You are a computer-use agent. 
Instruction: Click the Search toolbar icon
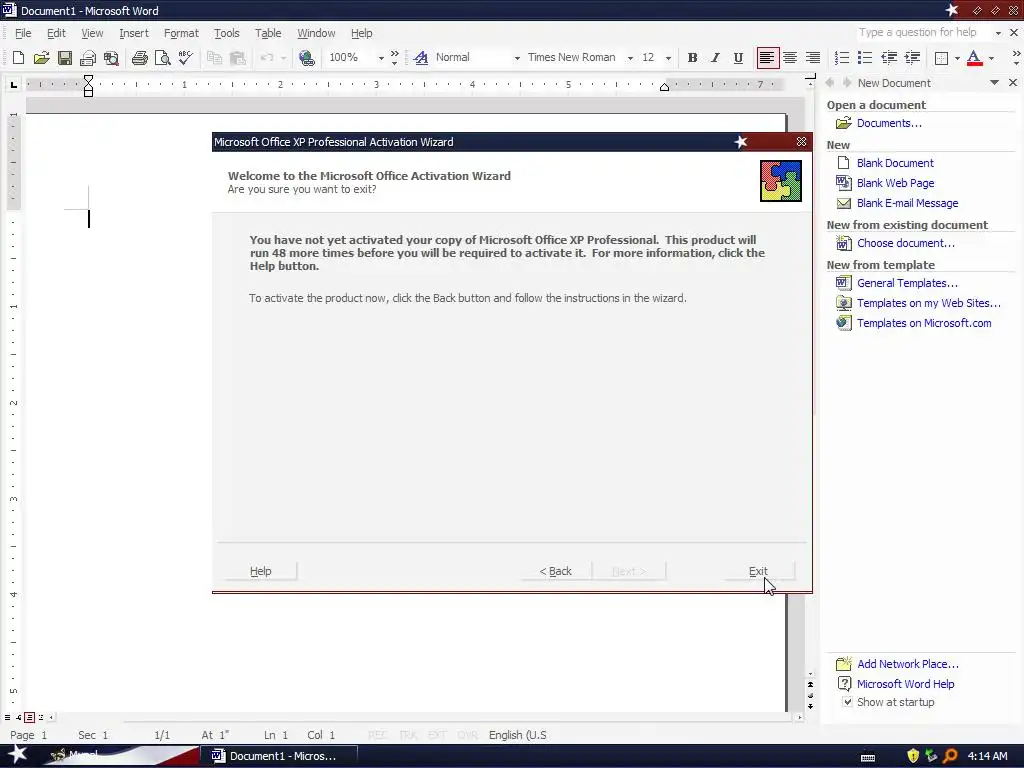pyautogui.click(x=111, y=57)
